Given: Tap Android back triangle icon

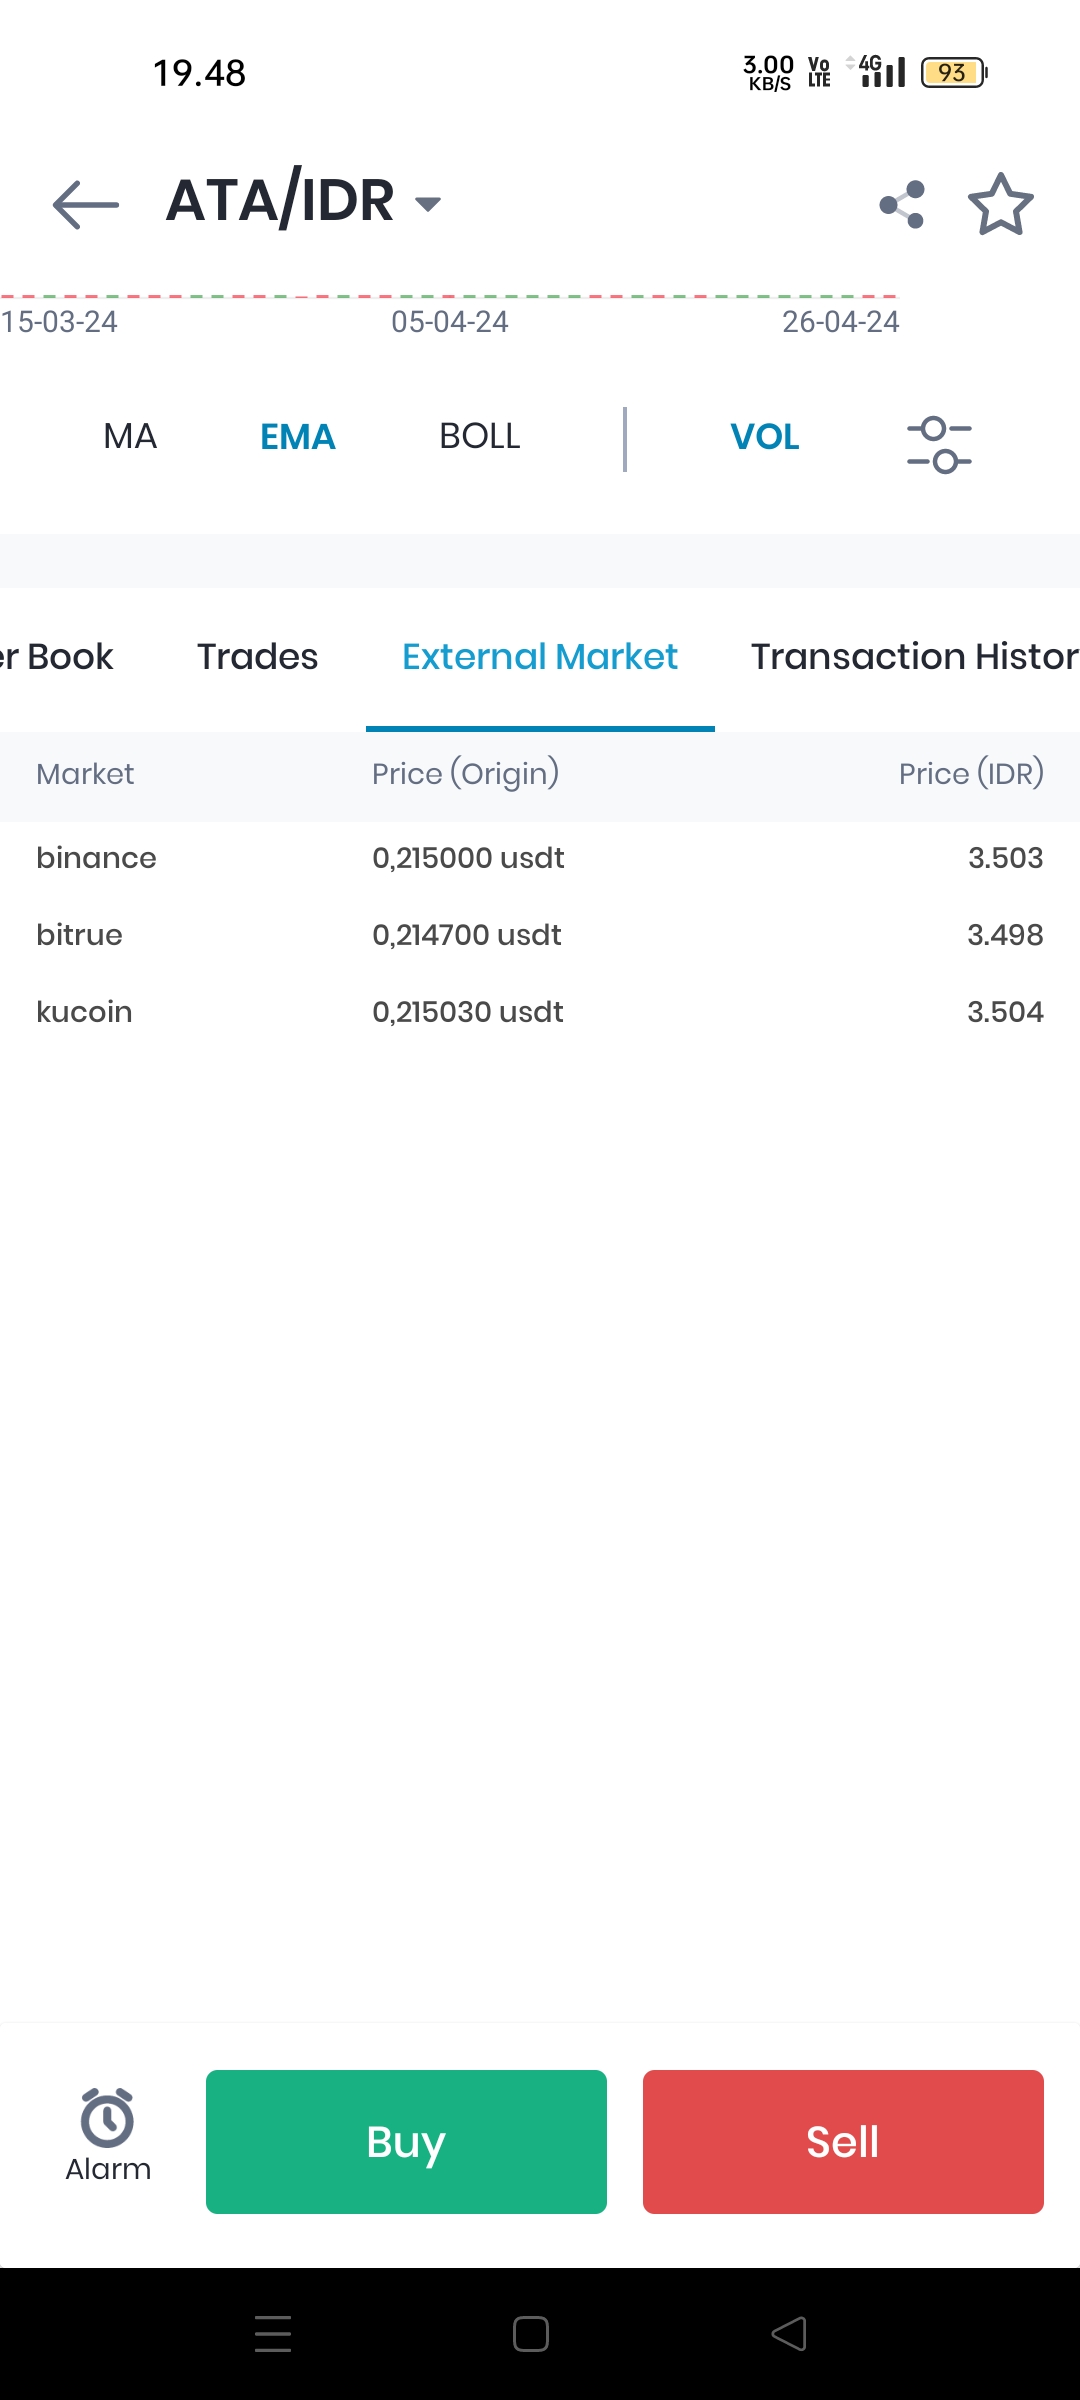Looking at the screenshot, I should pos(789,2334).
